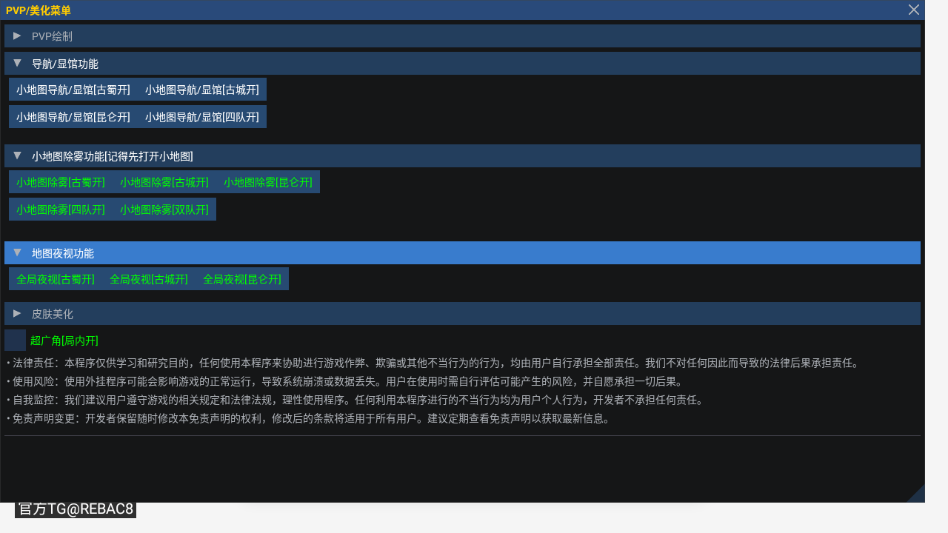Check the 超广角[局内开] checkbox
The image size is (948, 533).
point(15,340)
